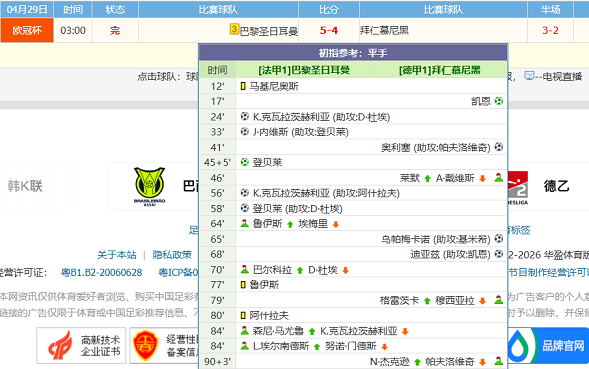
Task: Click substitution person icon in 46' row
Action: (499, 177)
